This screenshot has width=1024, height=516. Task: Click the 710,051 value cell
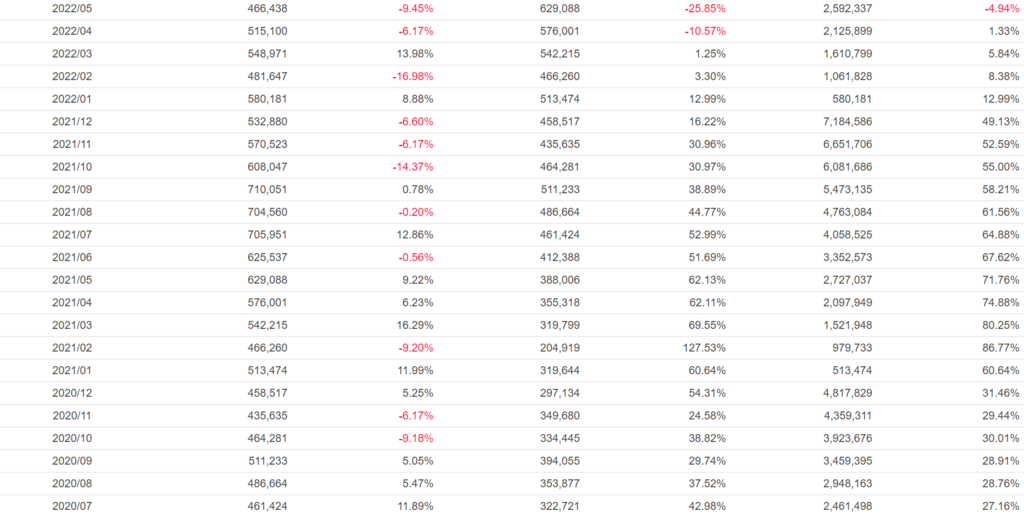268,189
